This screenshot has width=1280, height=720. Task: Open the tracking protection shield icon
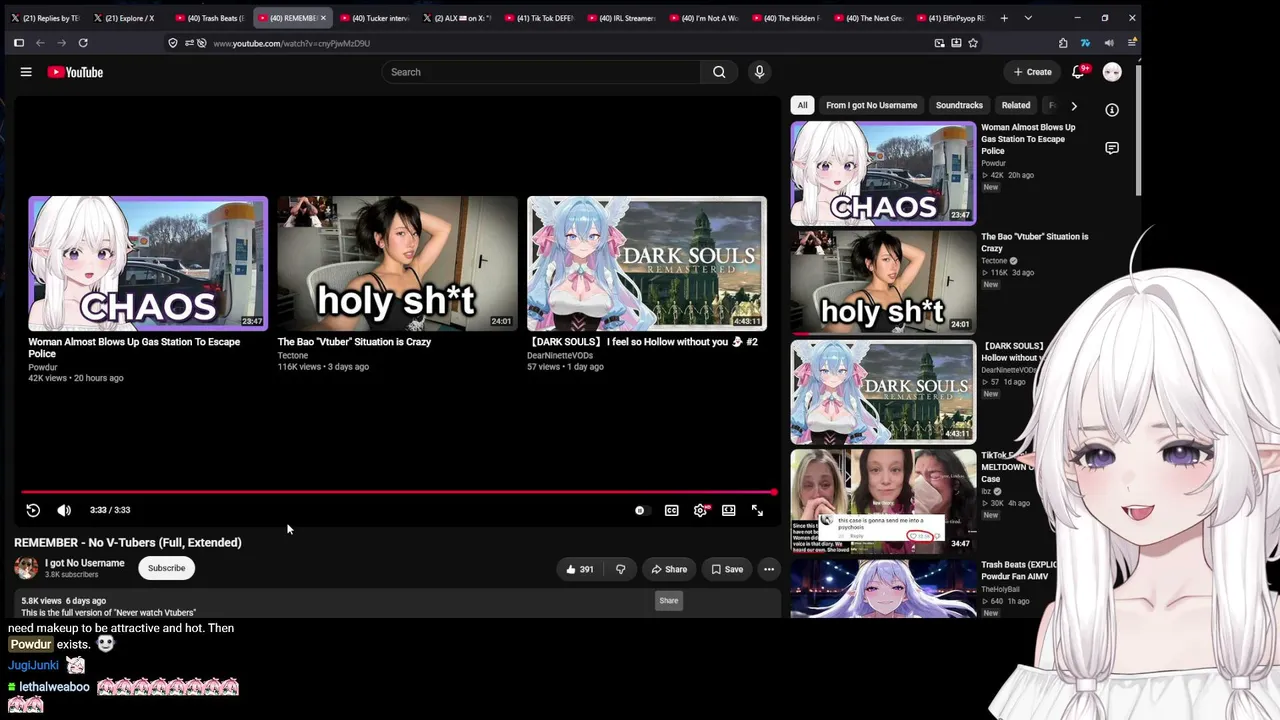click(173, 43)
